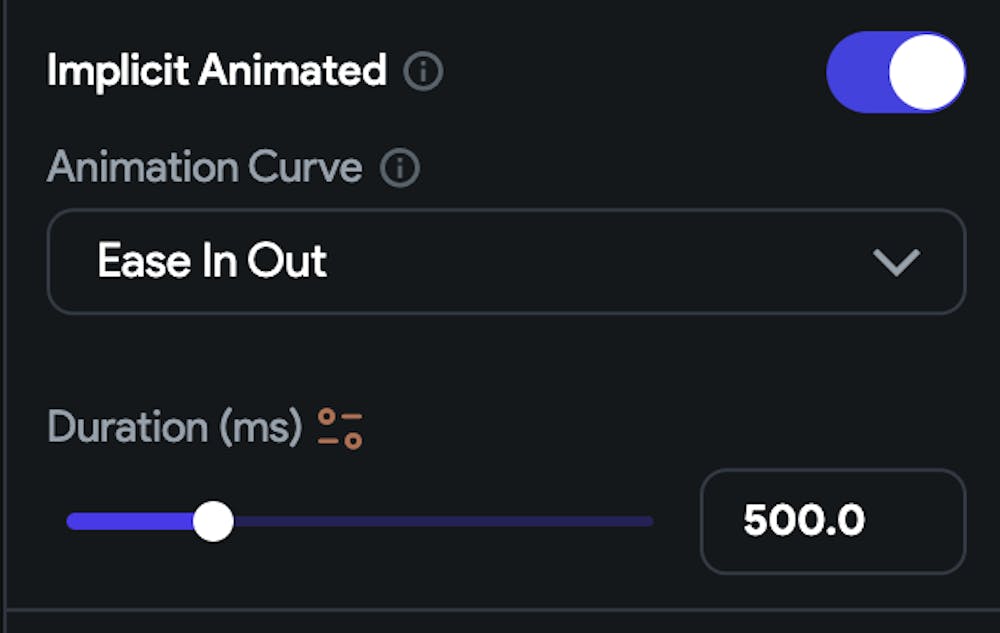Click the Duration (ms) label
Viewport: 1000px width, 633px height.
[x=174, y=428]
